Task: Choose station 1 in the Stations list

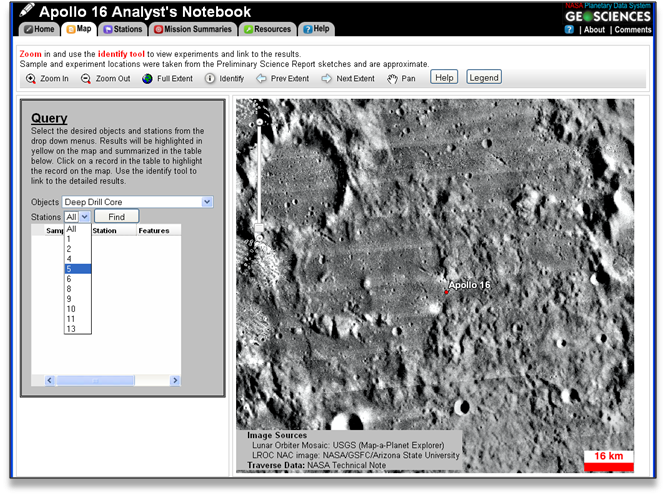Action: [x=78, y=239]
